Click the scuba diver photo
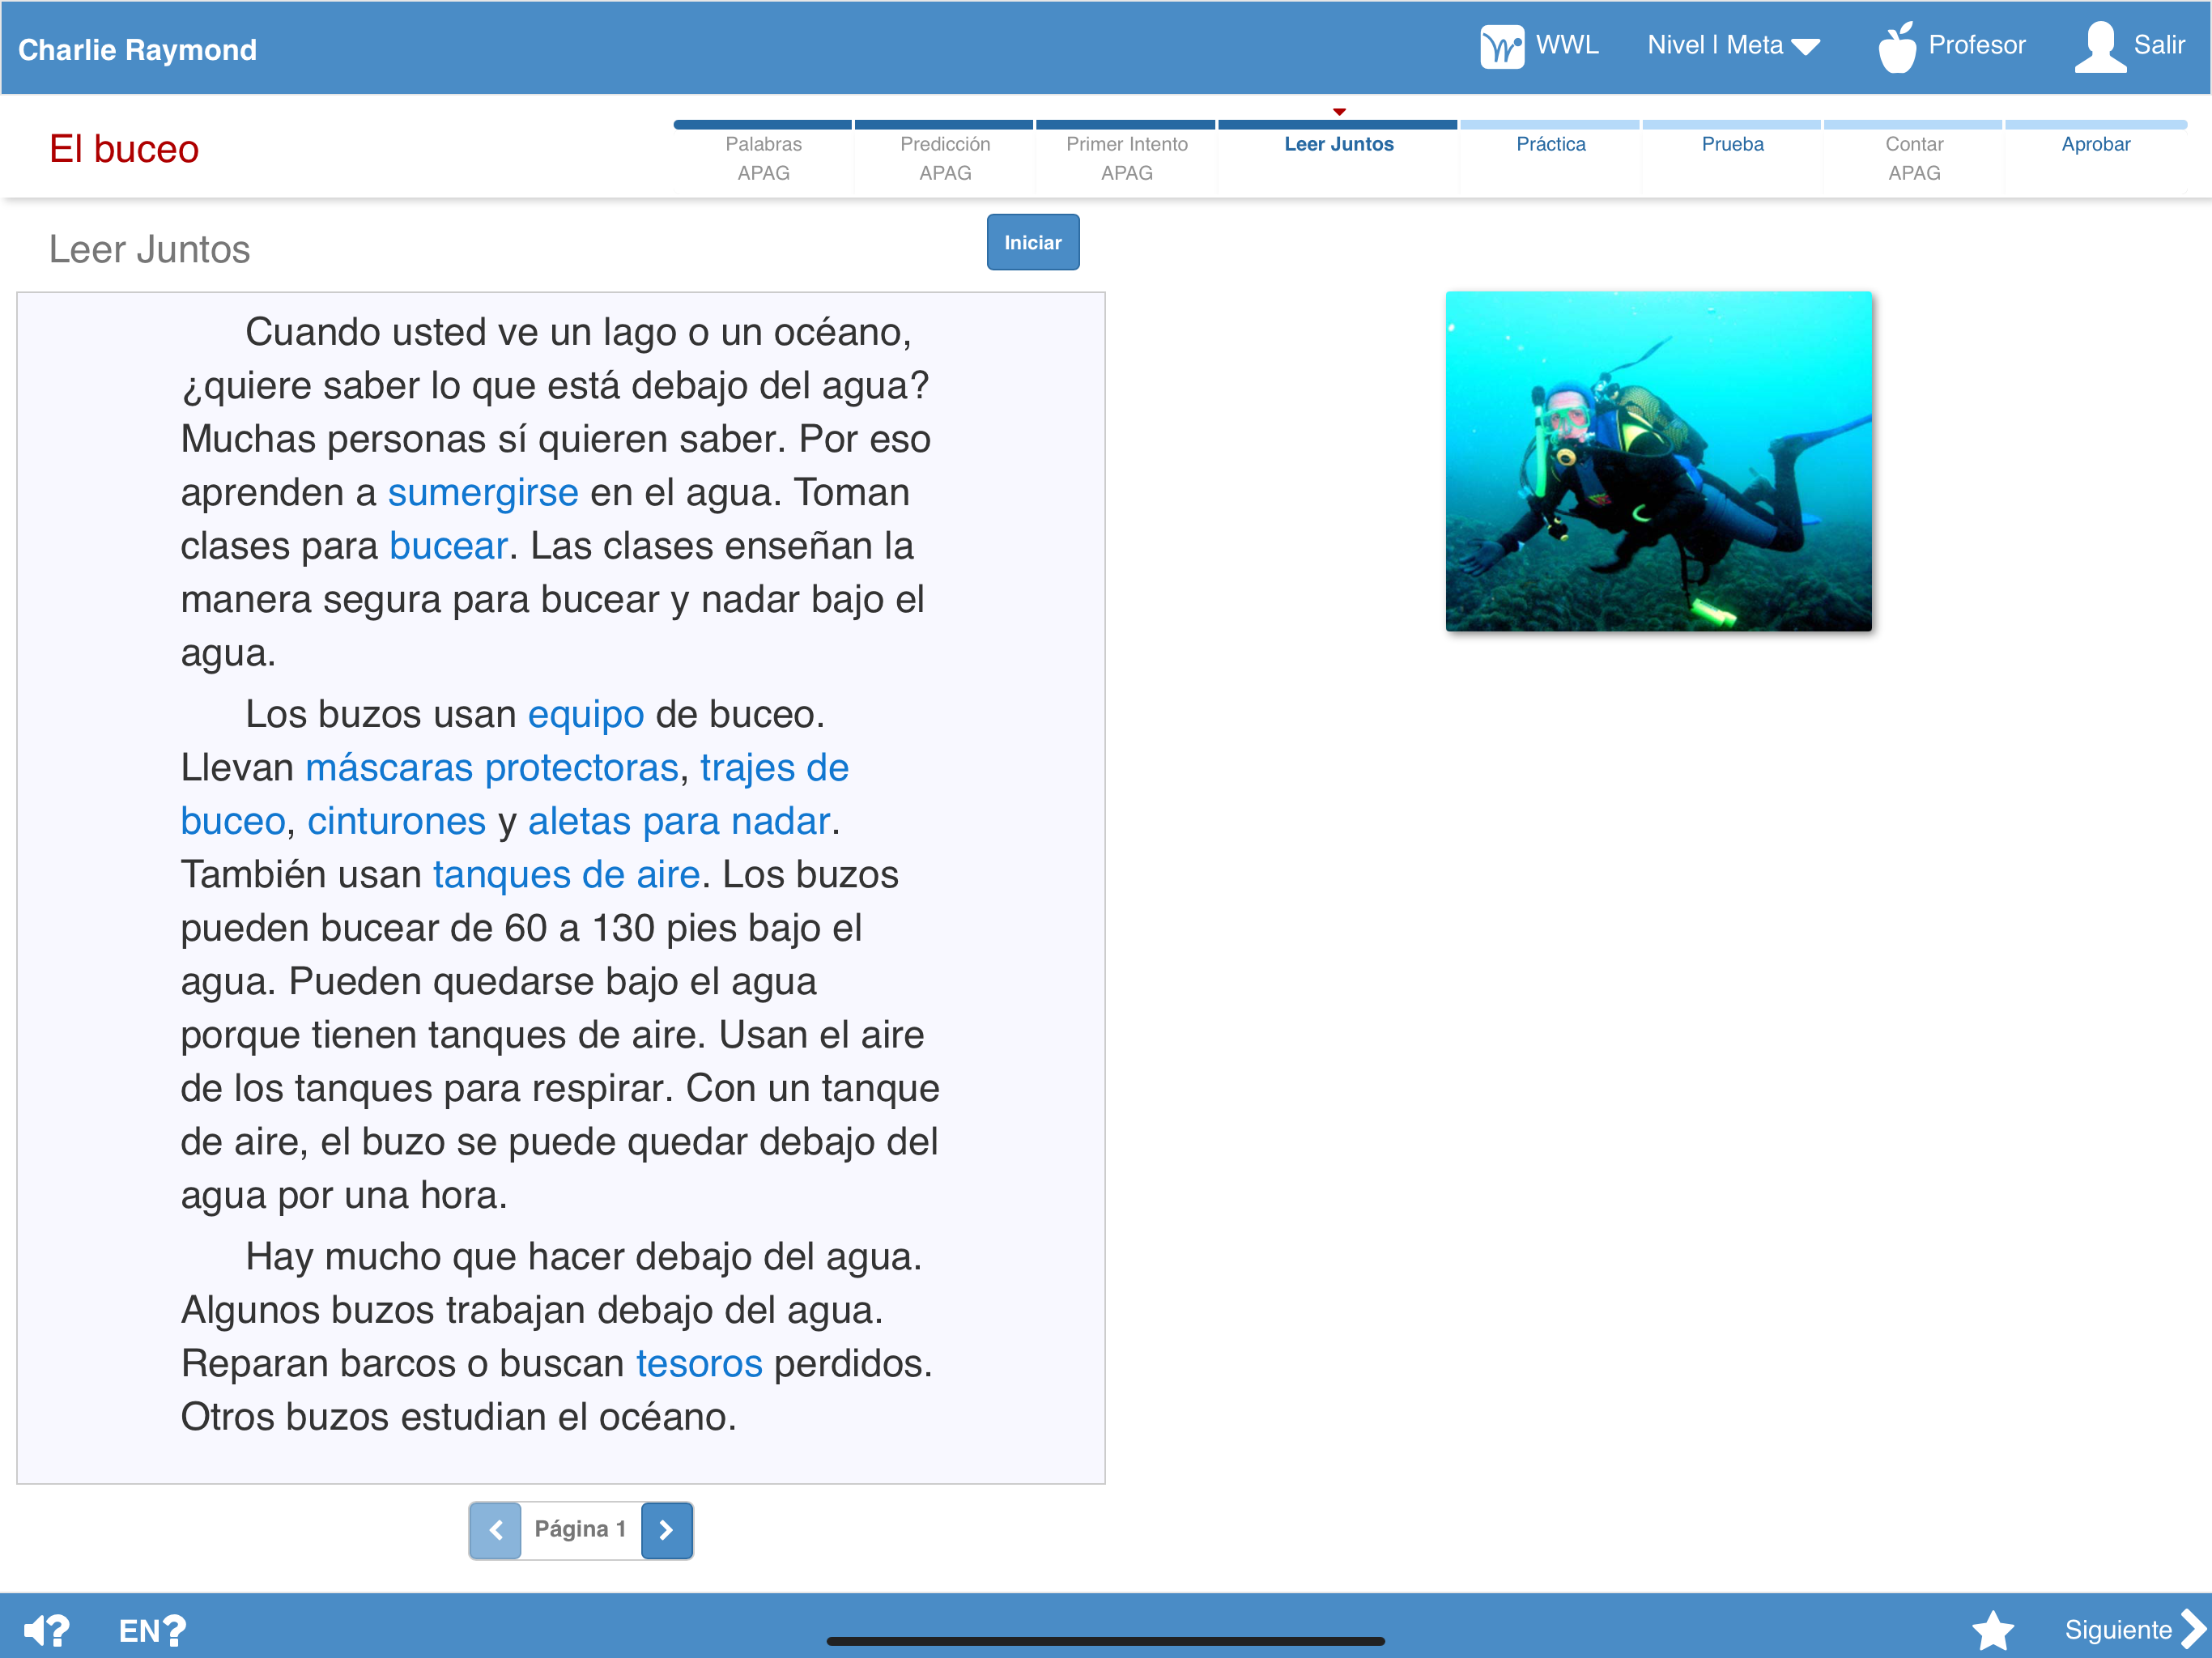The image size is (2212, 1658). click(x=1658, y=461)
